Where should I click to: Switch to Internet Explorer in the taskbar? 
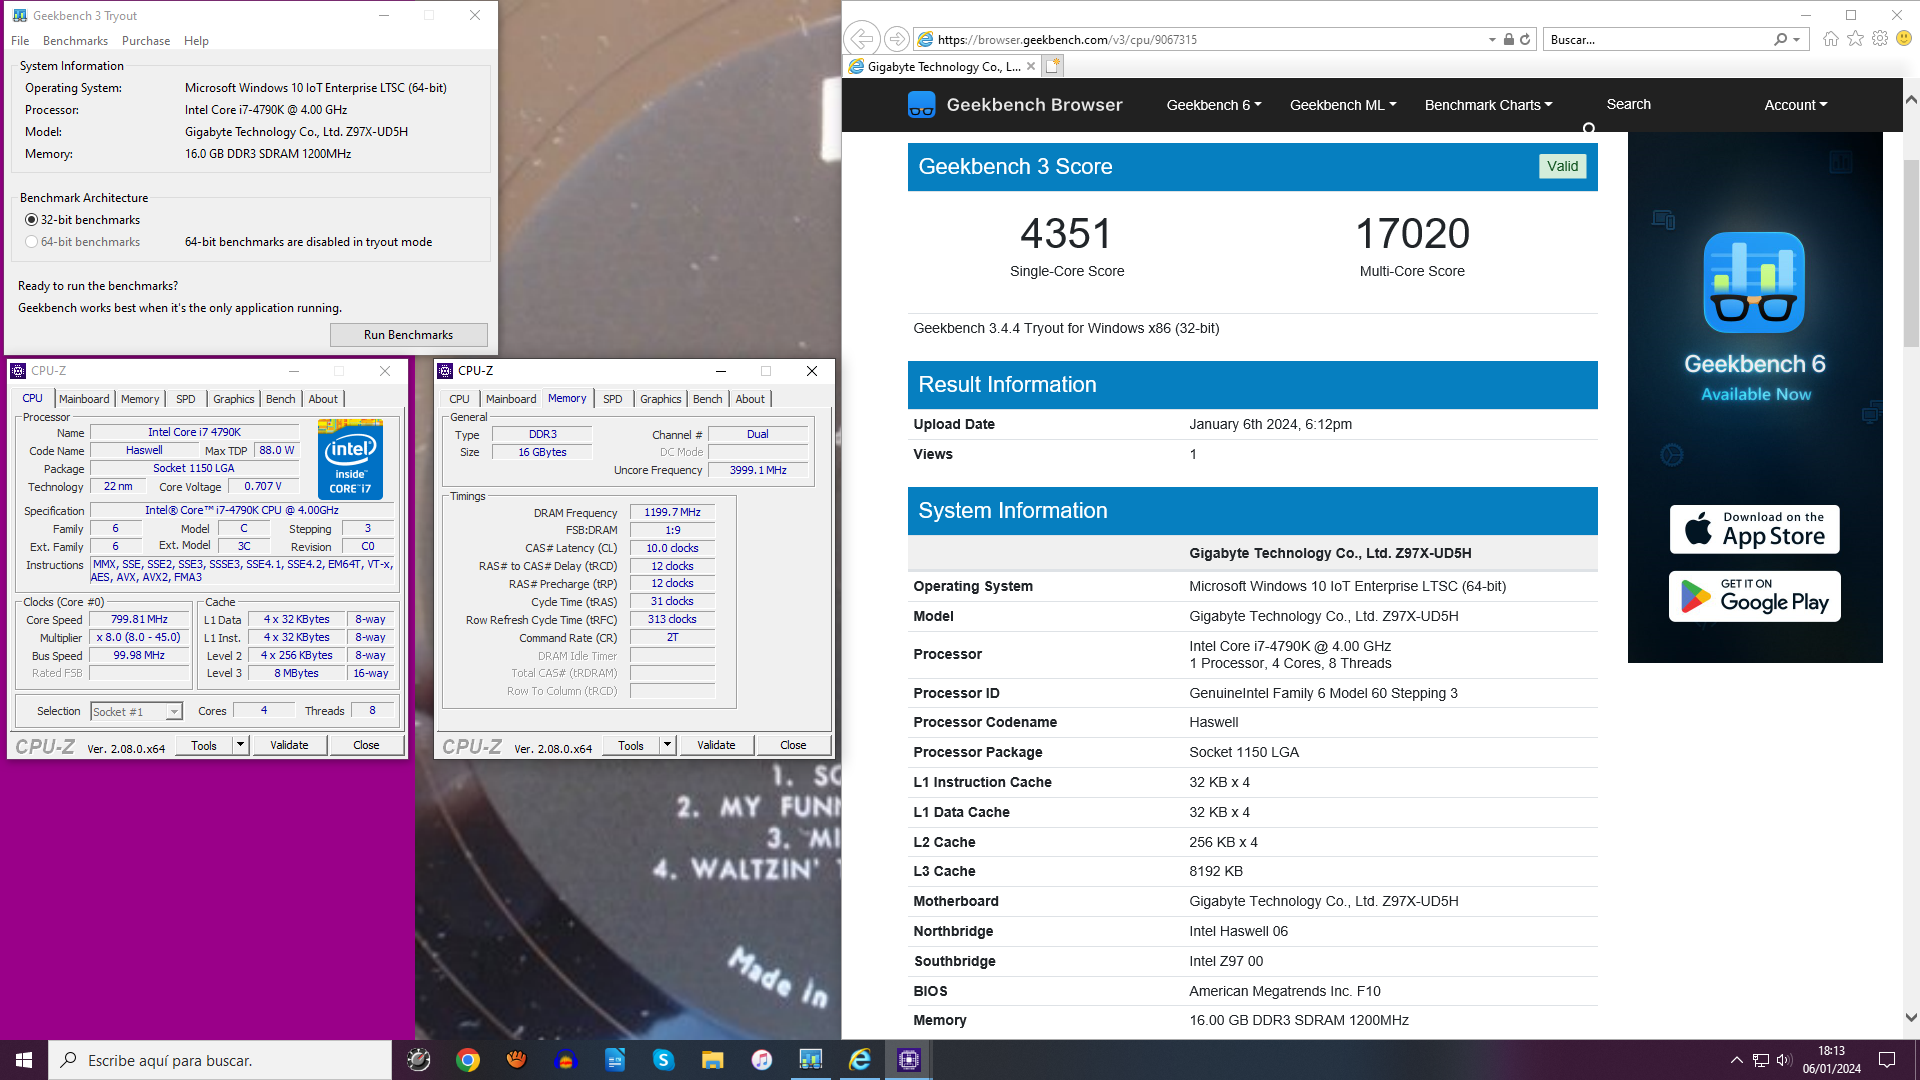[859, 1060]
